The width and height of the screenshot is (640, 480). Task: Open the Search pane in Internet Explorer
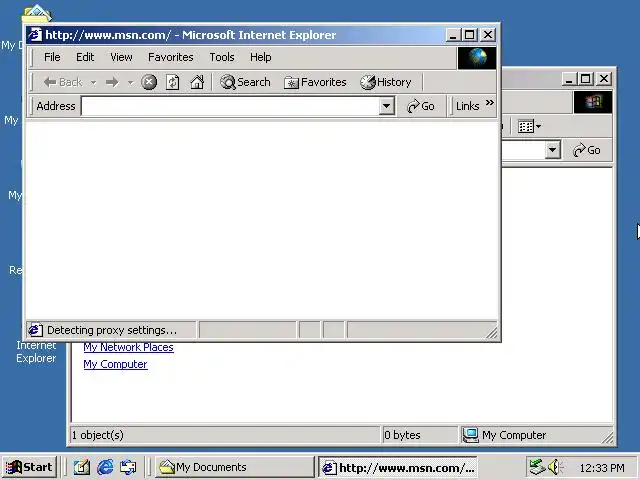point(245,82)
